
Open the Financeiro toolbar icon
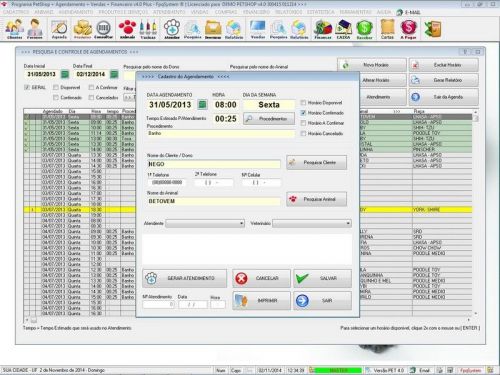click(x=323, y=29)
